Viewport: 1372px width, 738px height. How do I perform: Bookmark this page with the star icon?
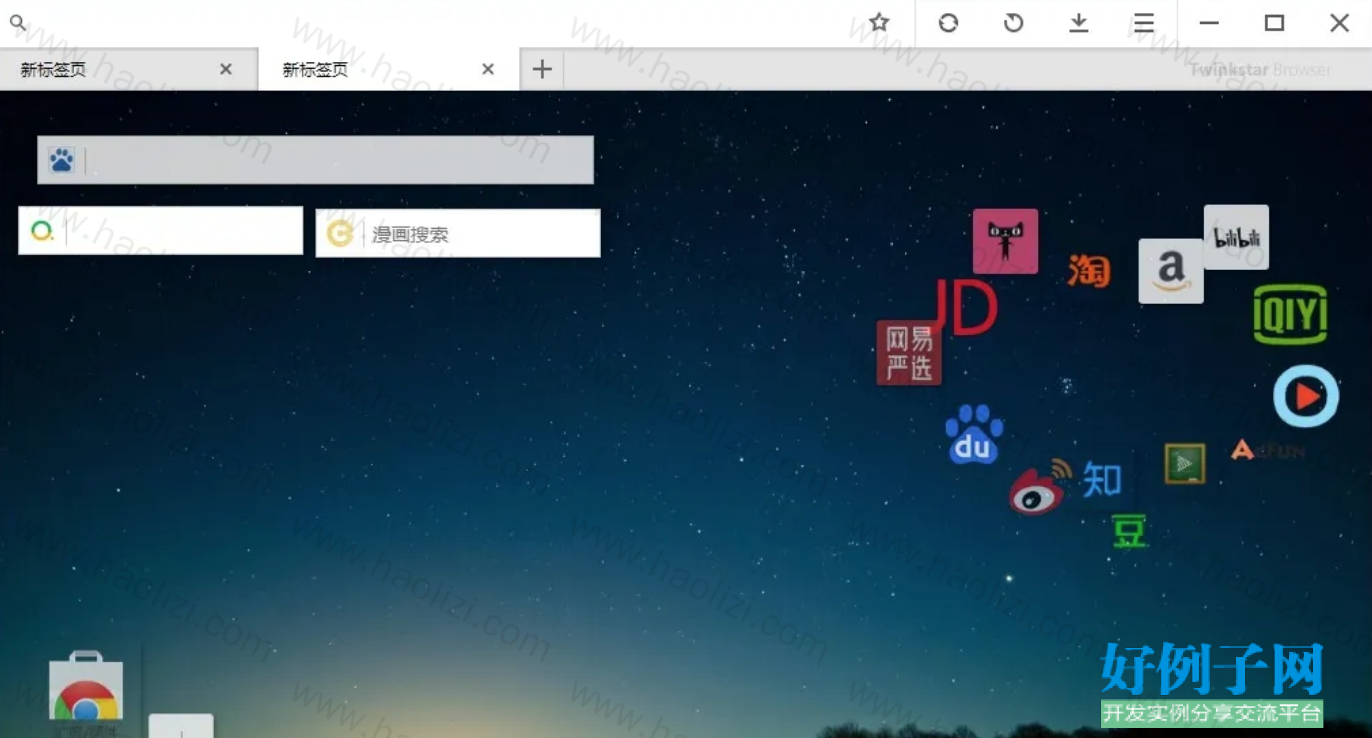[879, 22]
